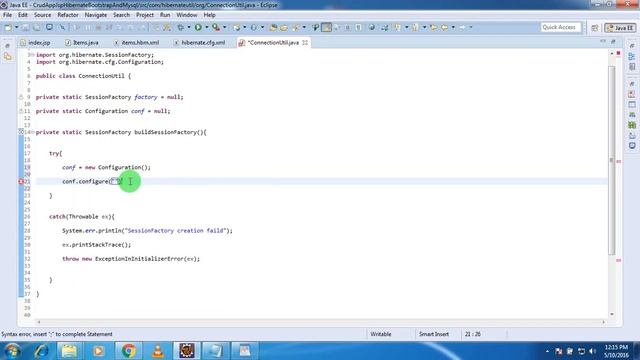
Task: Open the Navigate menu
Action: 96,15
